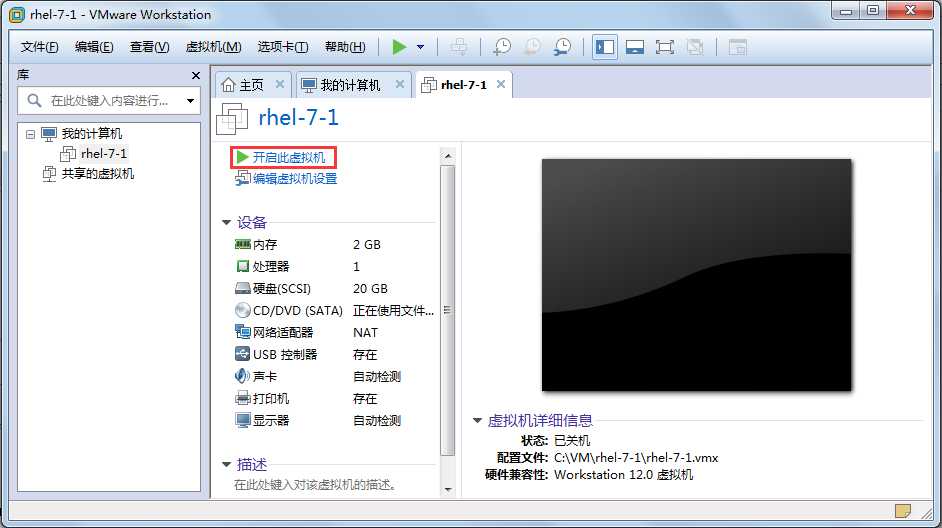Click the scroll up arrow of device pane
The width and height of the screenshot is (942, 528).
(448, 156)
